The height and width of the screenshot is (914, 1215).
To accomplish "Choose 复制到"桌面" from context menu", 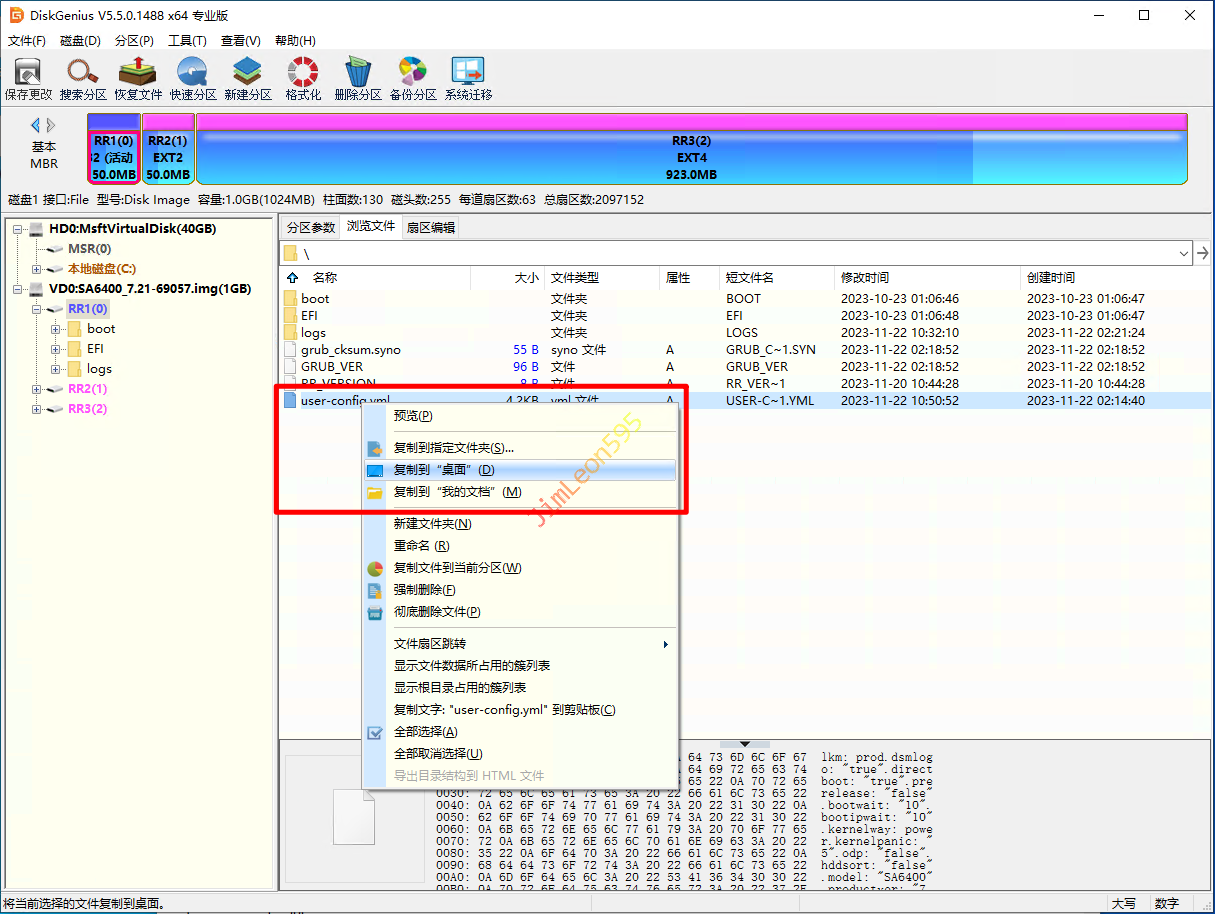I will 444,470.
